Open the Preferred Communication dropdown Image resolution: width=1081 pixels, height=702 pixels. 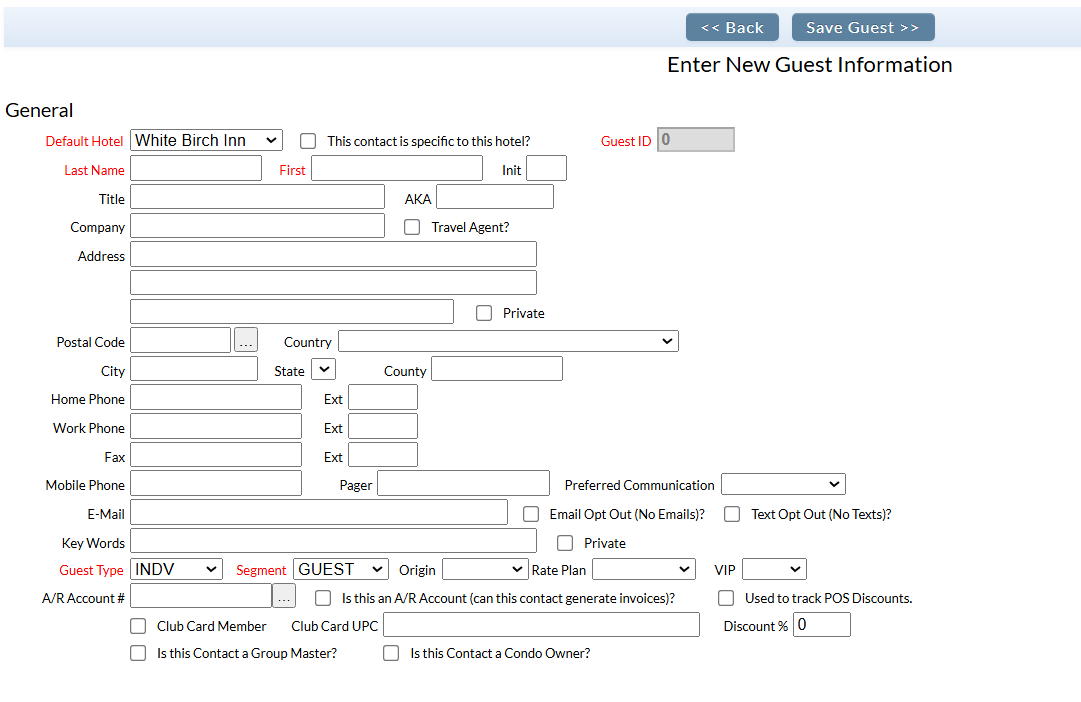(x=783, y=485)
